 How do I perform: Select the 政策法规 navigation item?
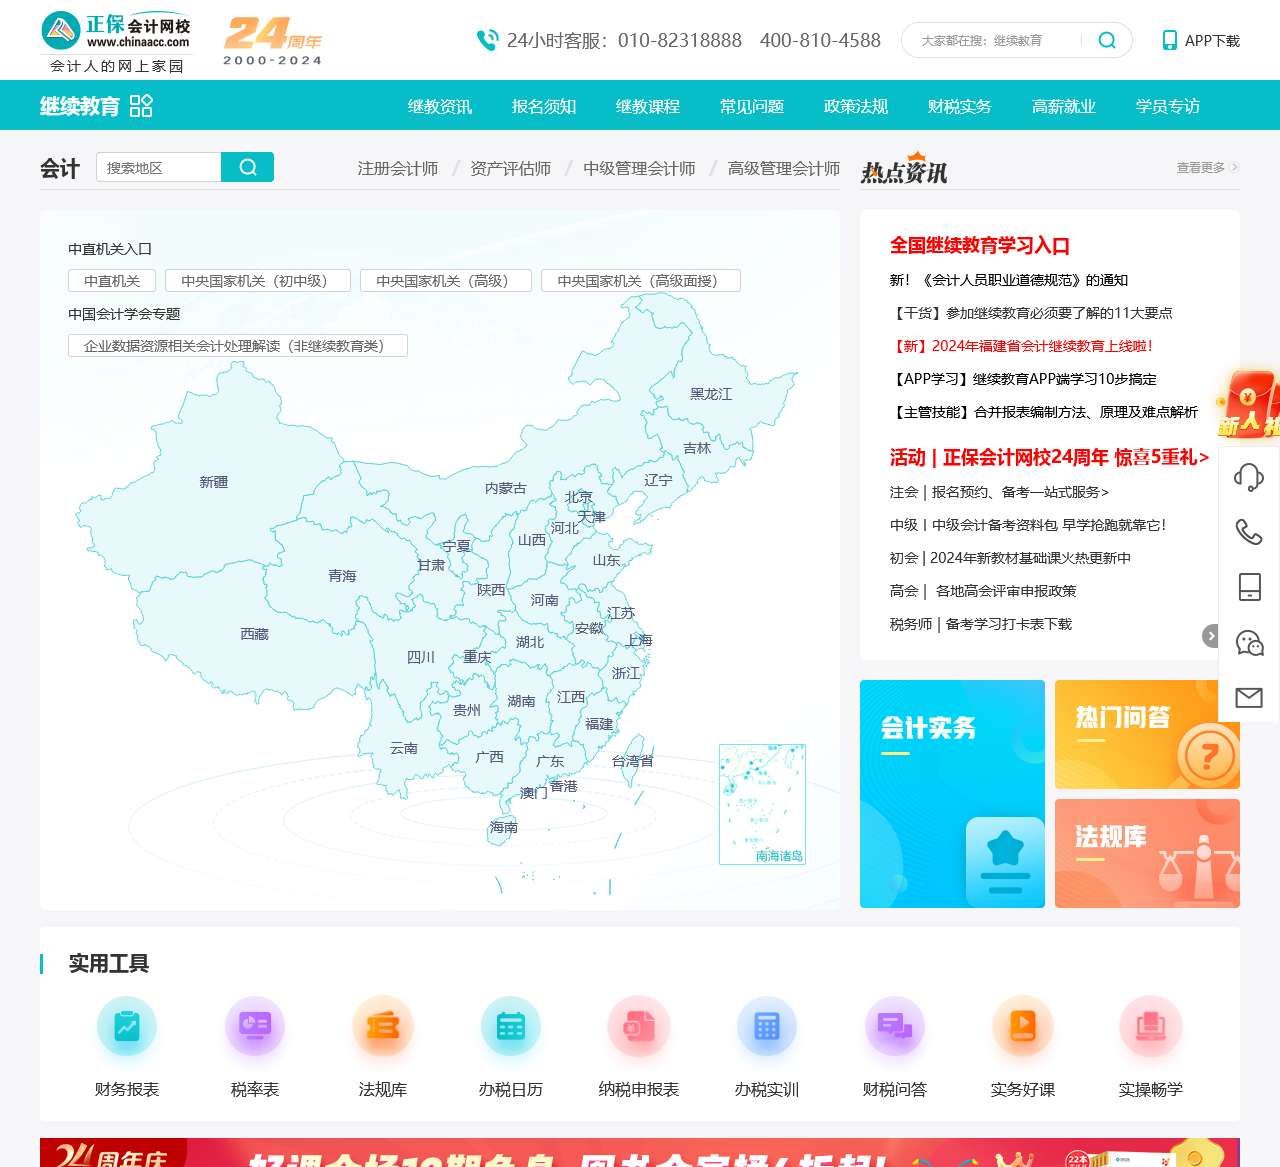click(x=855, y=106)
